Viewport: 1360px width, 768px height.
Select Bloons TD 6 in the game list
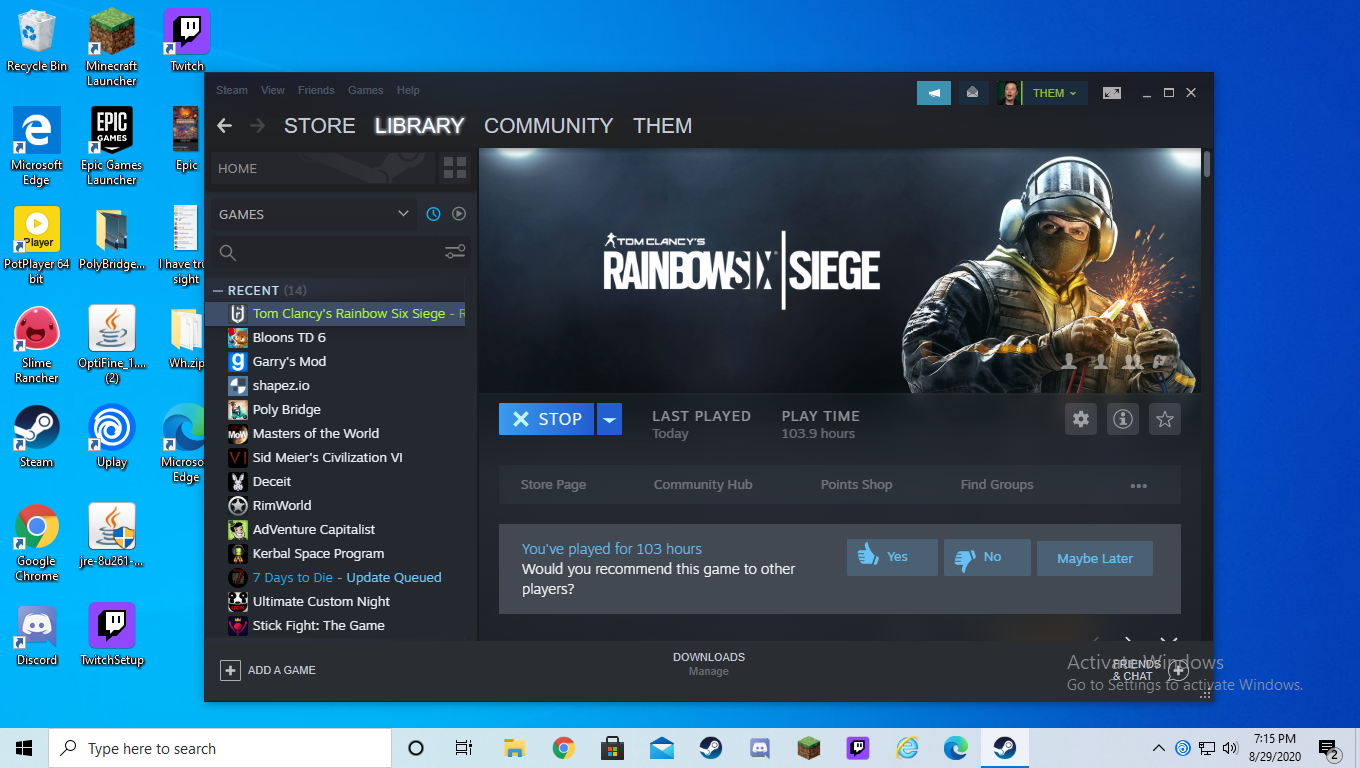click(x=335, y=338)
